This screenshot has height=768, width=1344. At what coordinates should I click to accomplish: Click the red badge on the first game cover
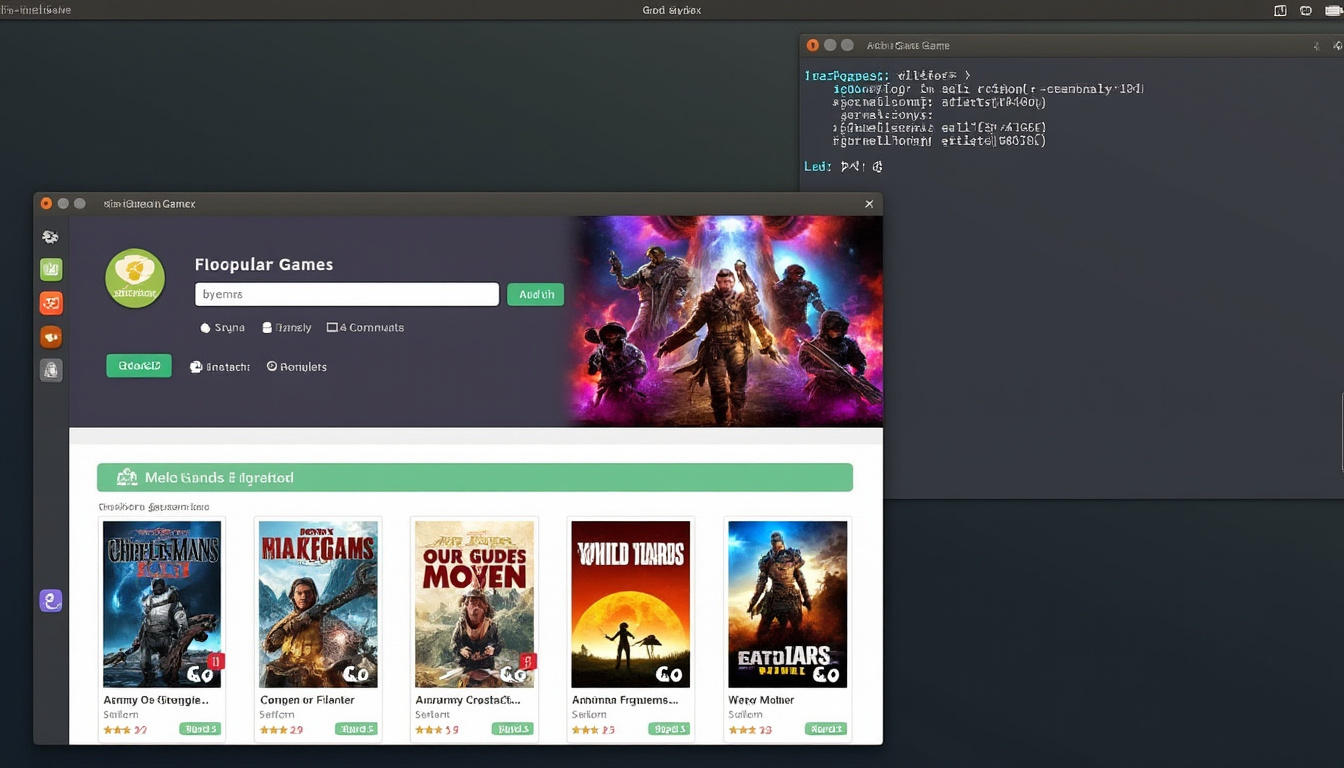(x=216, y=661)
